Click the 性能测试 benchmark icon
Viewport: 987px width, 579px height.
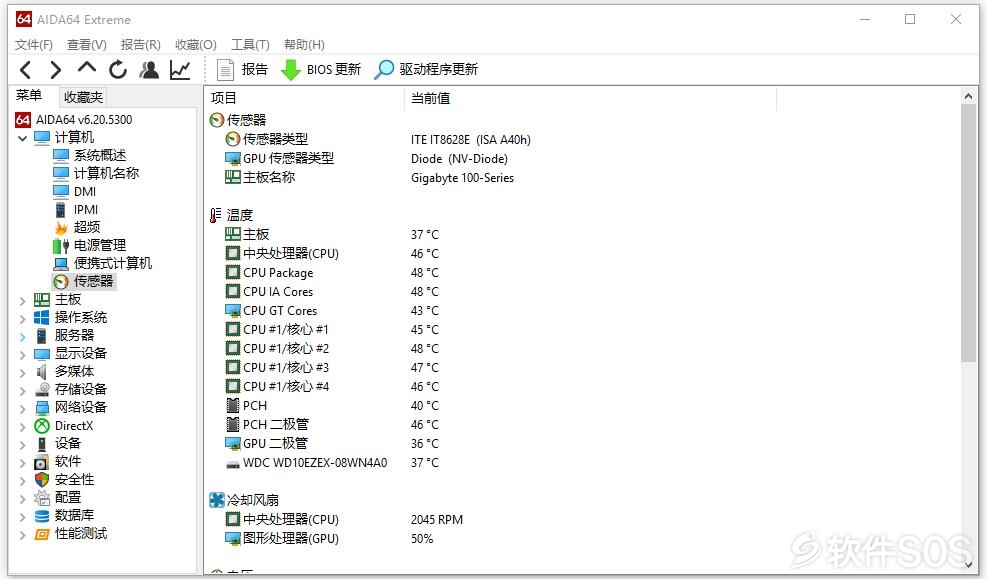(x=42, y=534)
